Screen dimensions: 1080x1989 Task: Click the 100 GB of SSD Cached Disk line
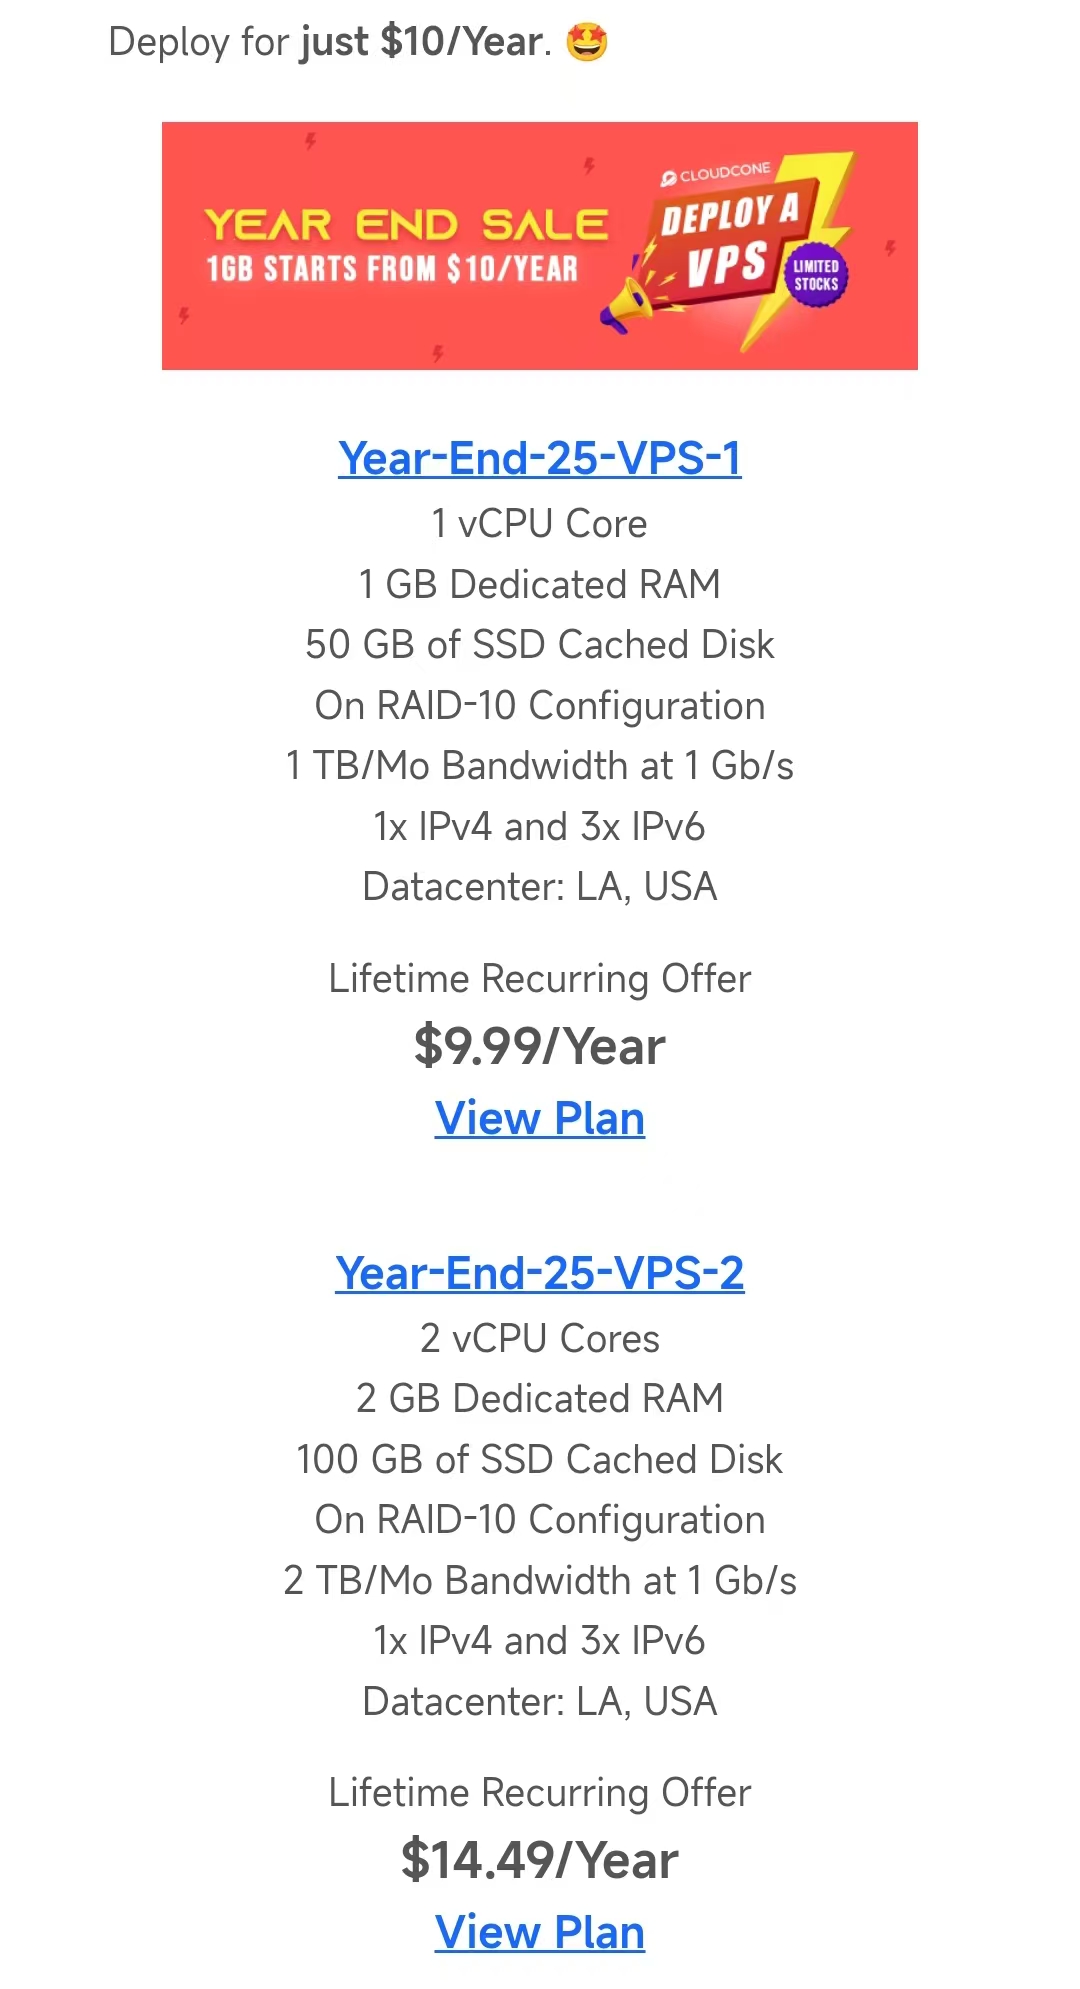click(540, 1459)
